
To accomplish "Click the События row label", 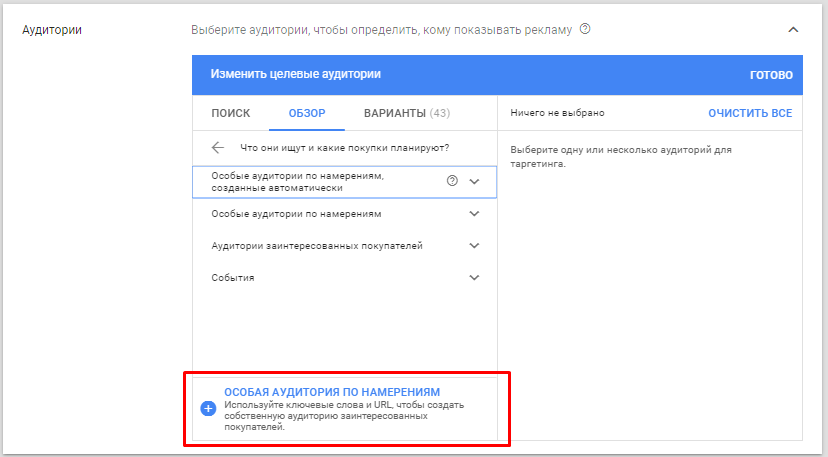I will tap(233, 277).
